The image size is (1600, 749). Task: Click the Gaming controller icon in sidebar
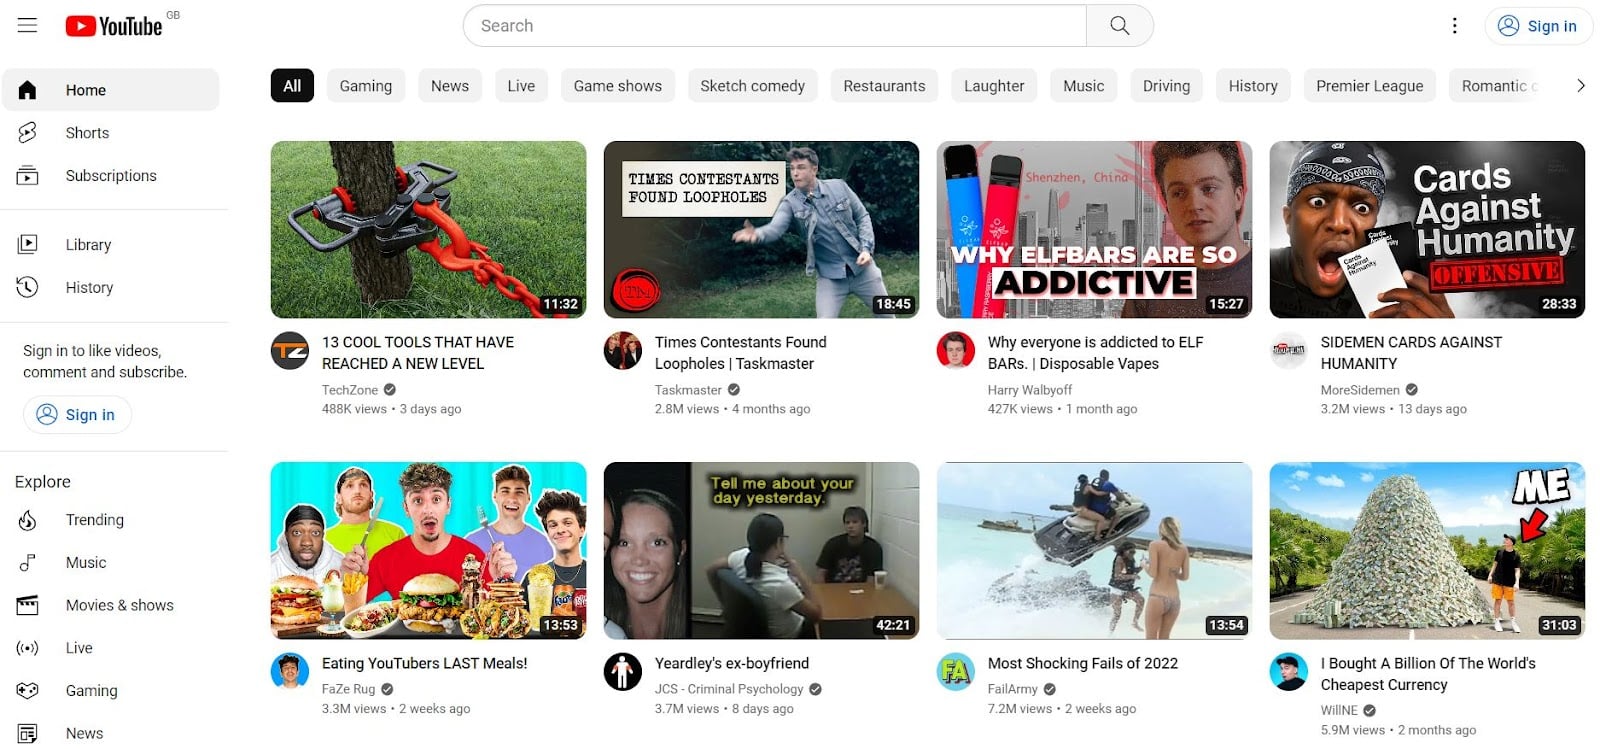click(x=27, y=691)
